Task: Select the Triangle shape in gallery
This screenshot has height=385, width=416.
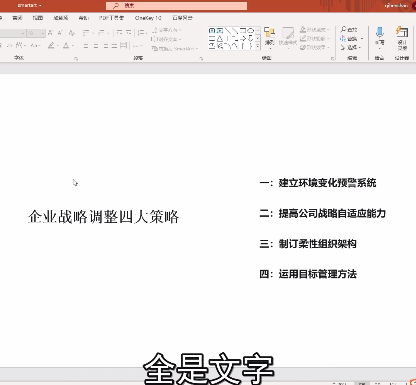Action: [220, 38]
